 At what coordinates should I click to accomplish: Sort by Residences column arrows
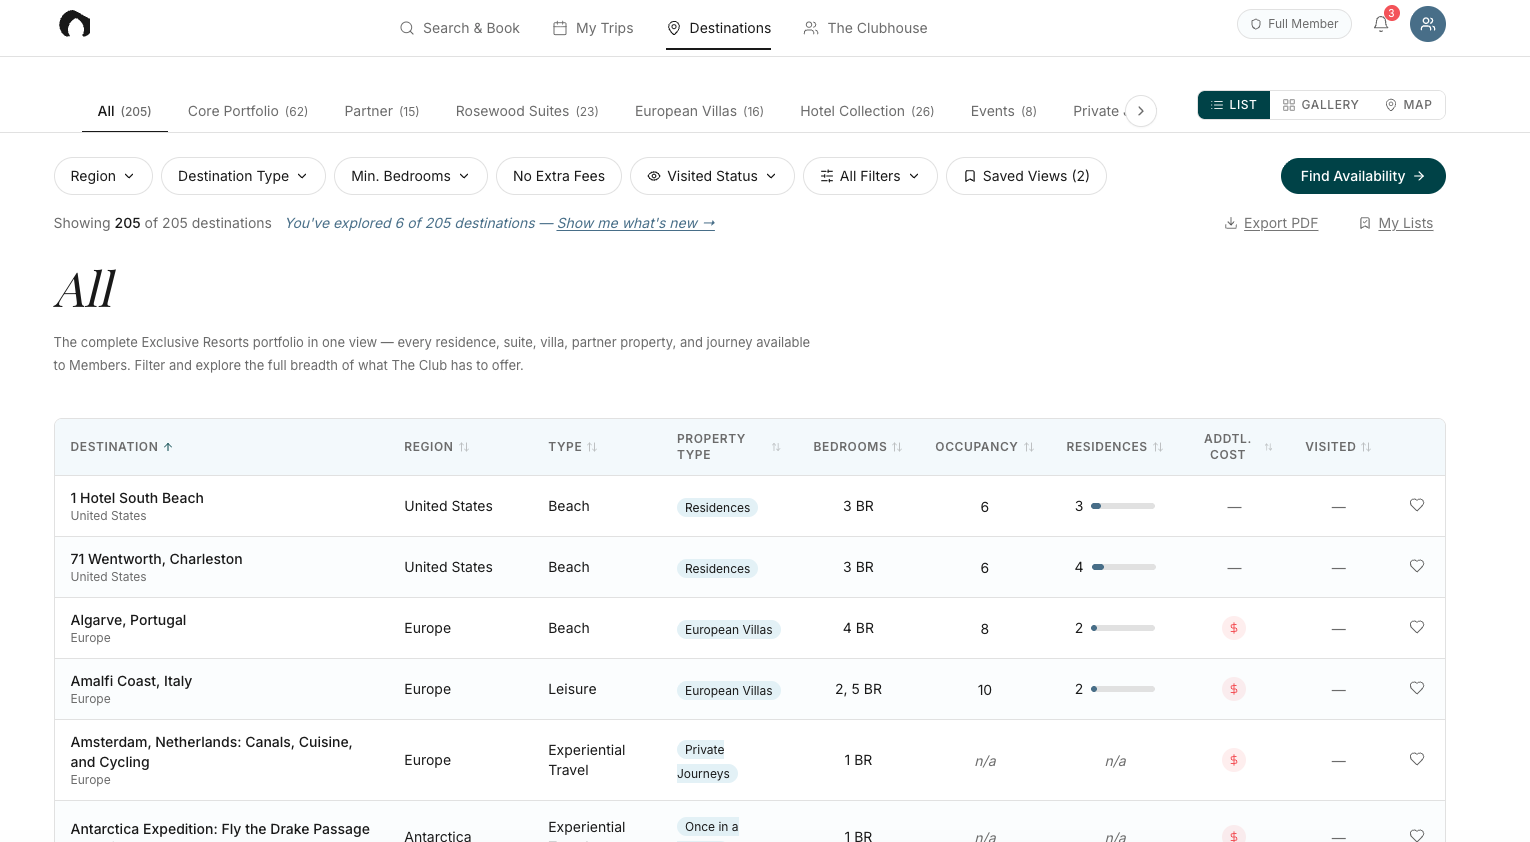[x=1158, y=447]
